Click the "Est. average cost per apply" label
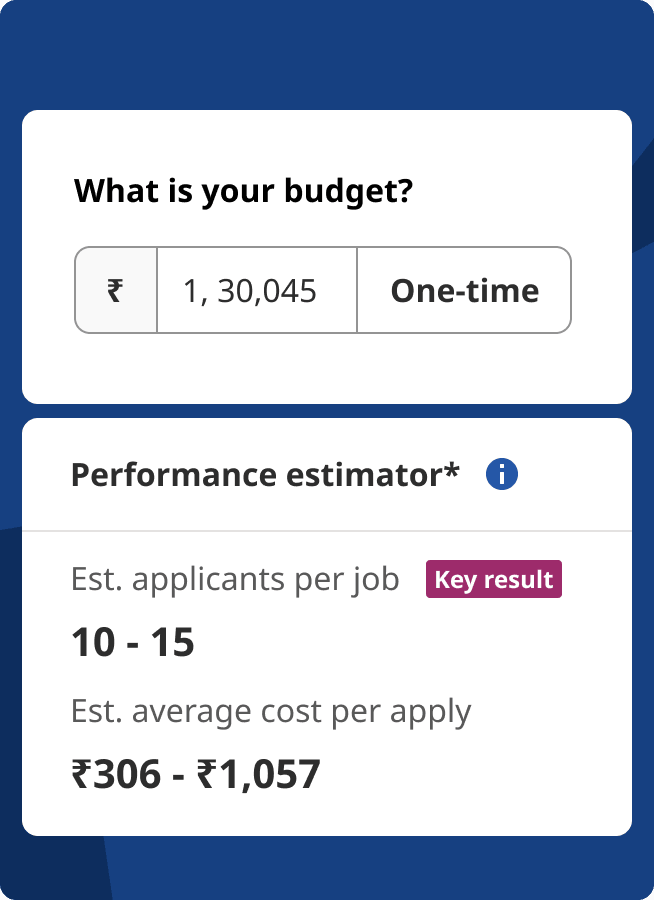This screenshot has width=654, height=900. click(271, 712)
